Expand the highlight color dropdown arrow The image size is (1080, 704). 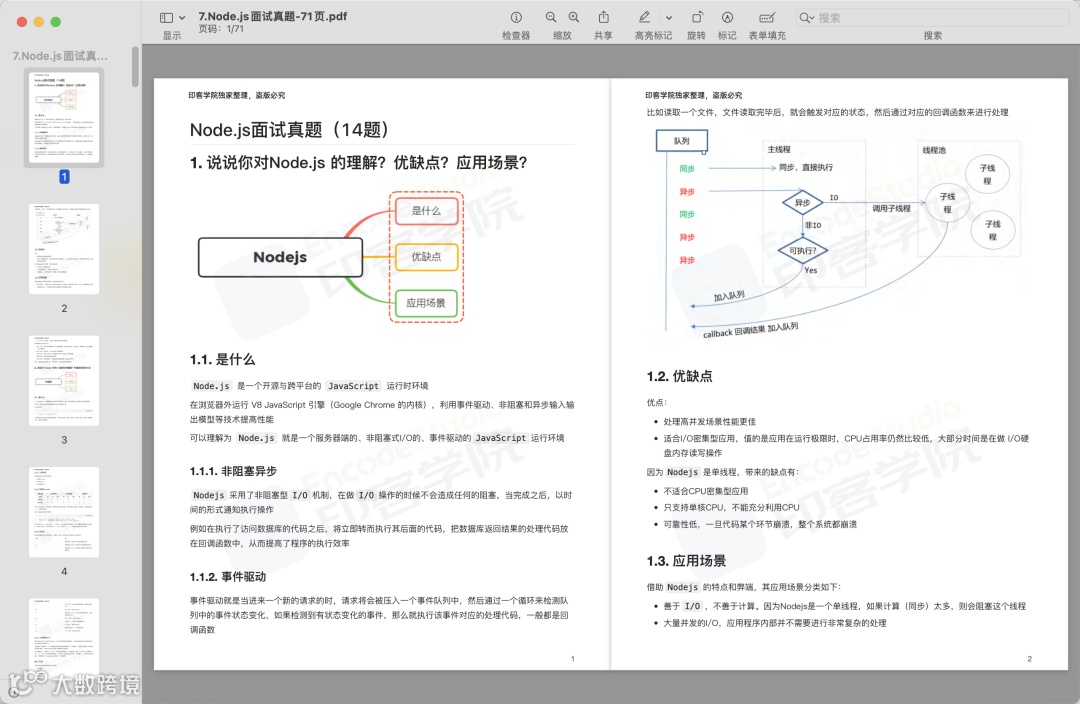point(669,18)
